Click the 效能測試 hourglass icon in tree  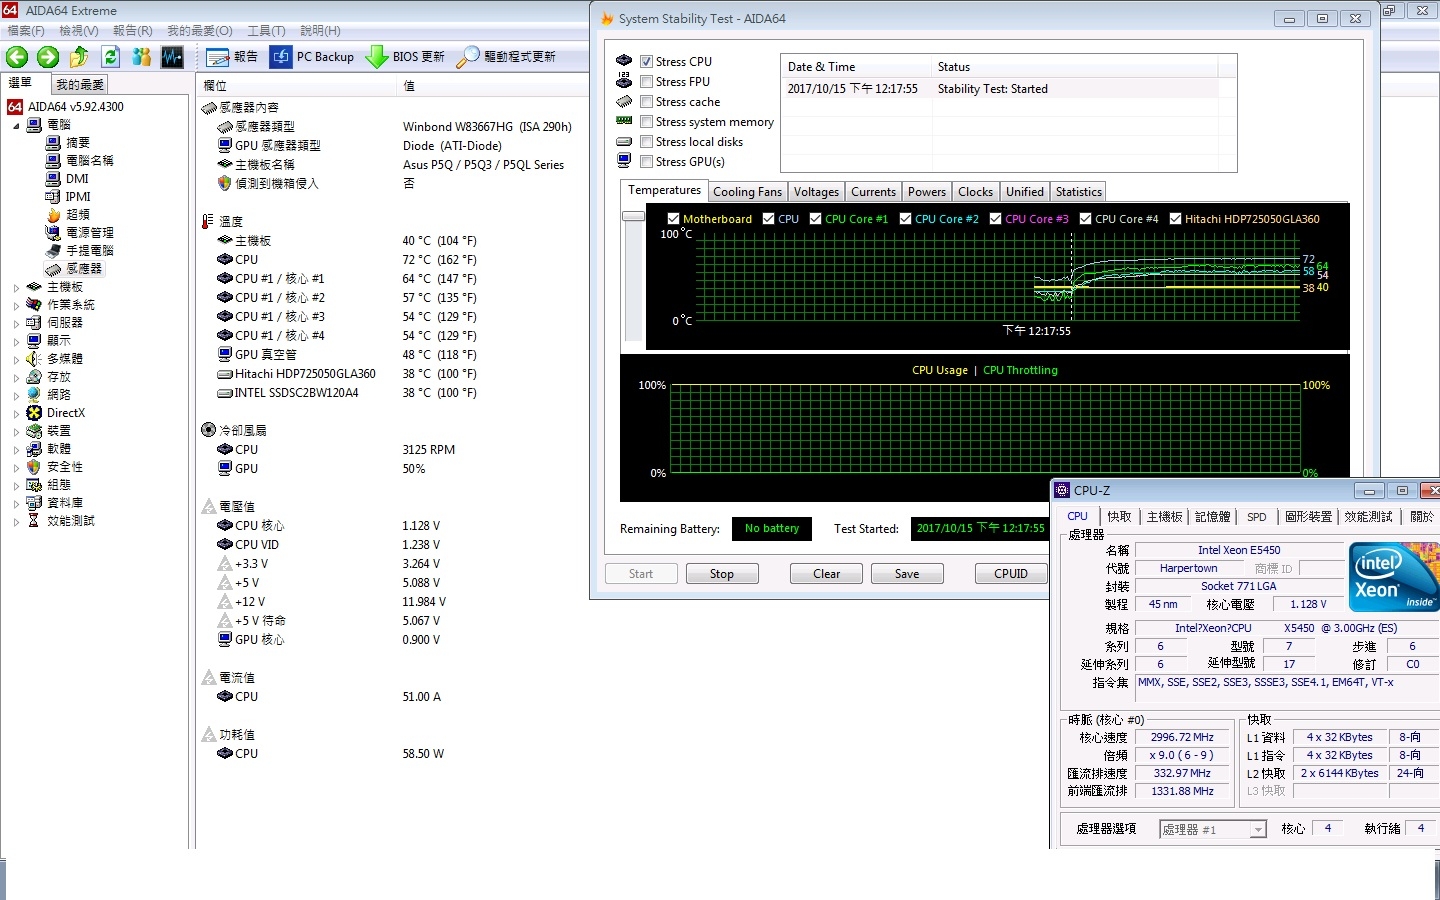click(34, 521)
